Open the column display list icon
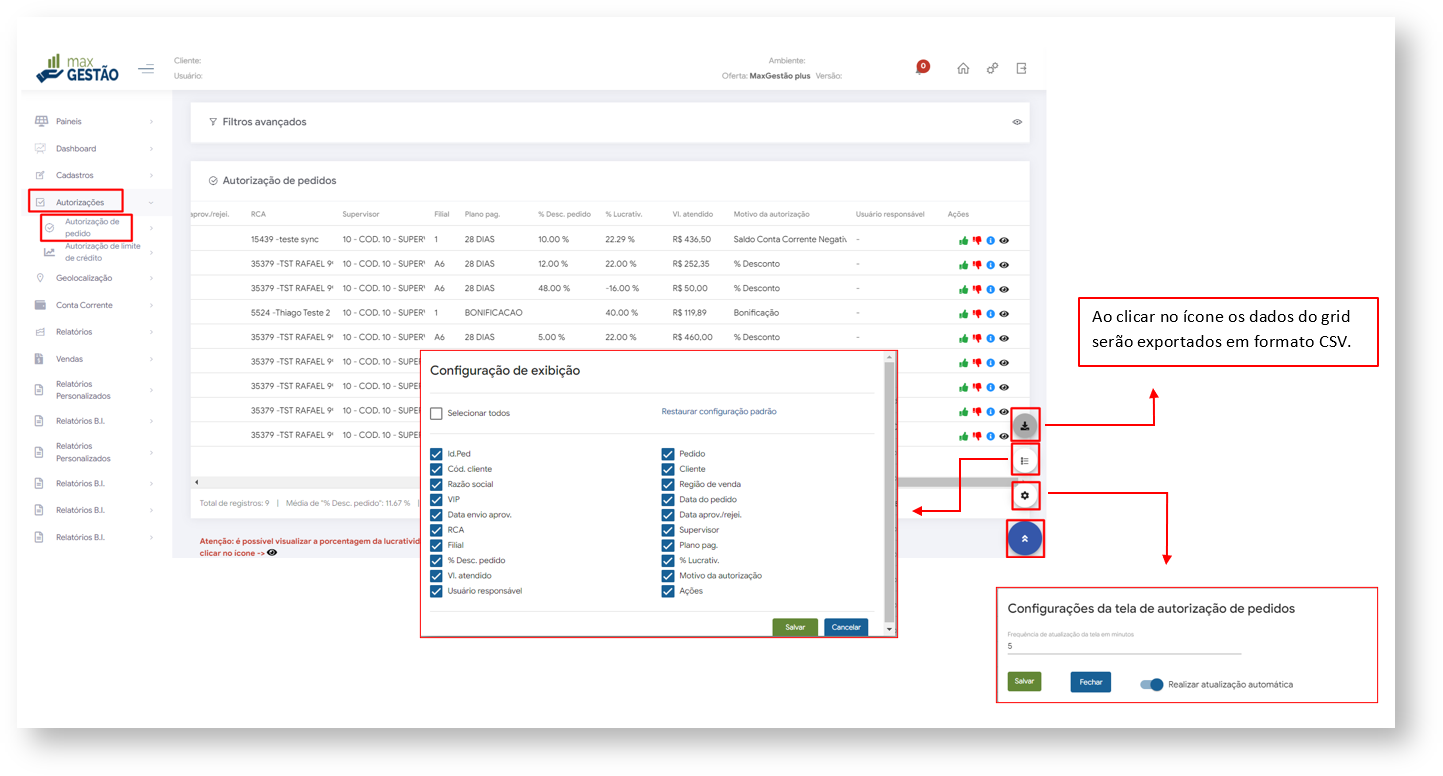This screenshot has height=776, width=1443. coord(1025,460)
